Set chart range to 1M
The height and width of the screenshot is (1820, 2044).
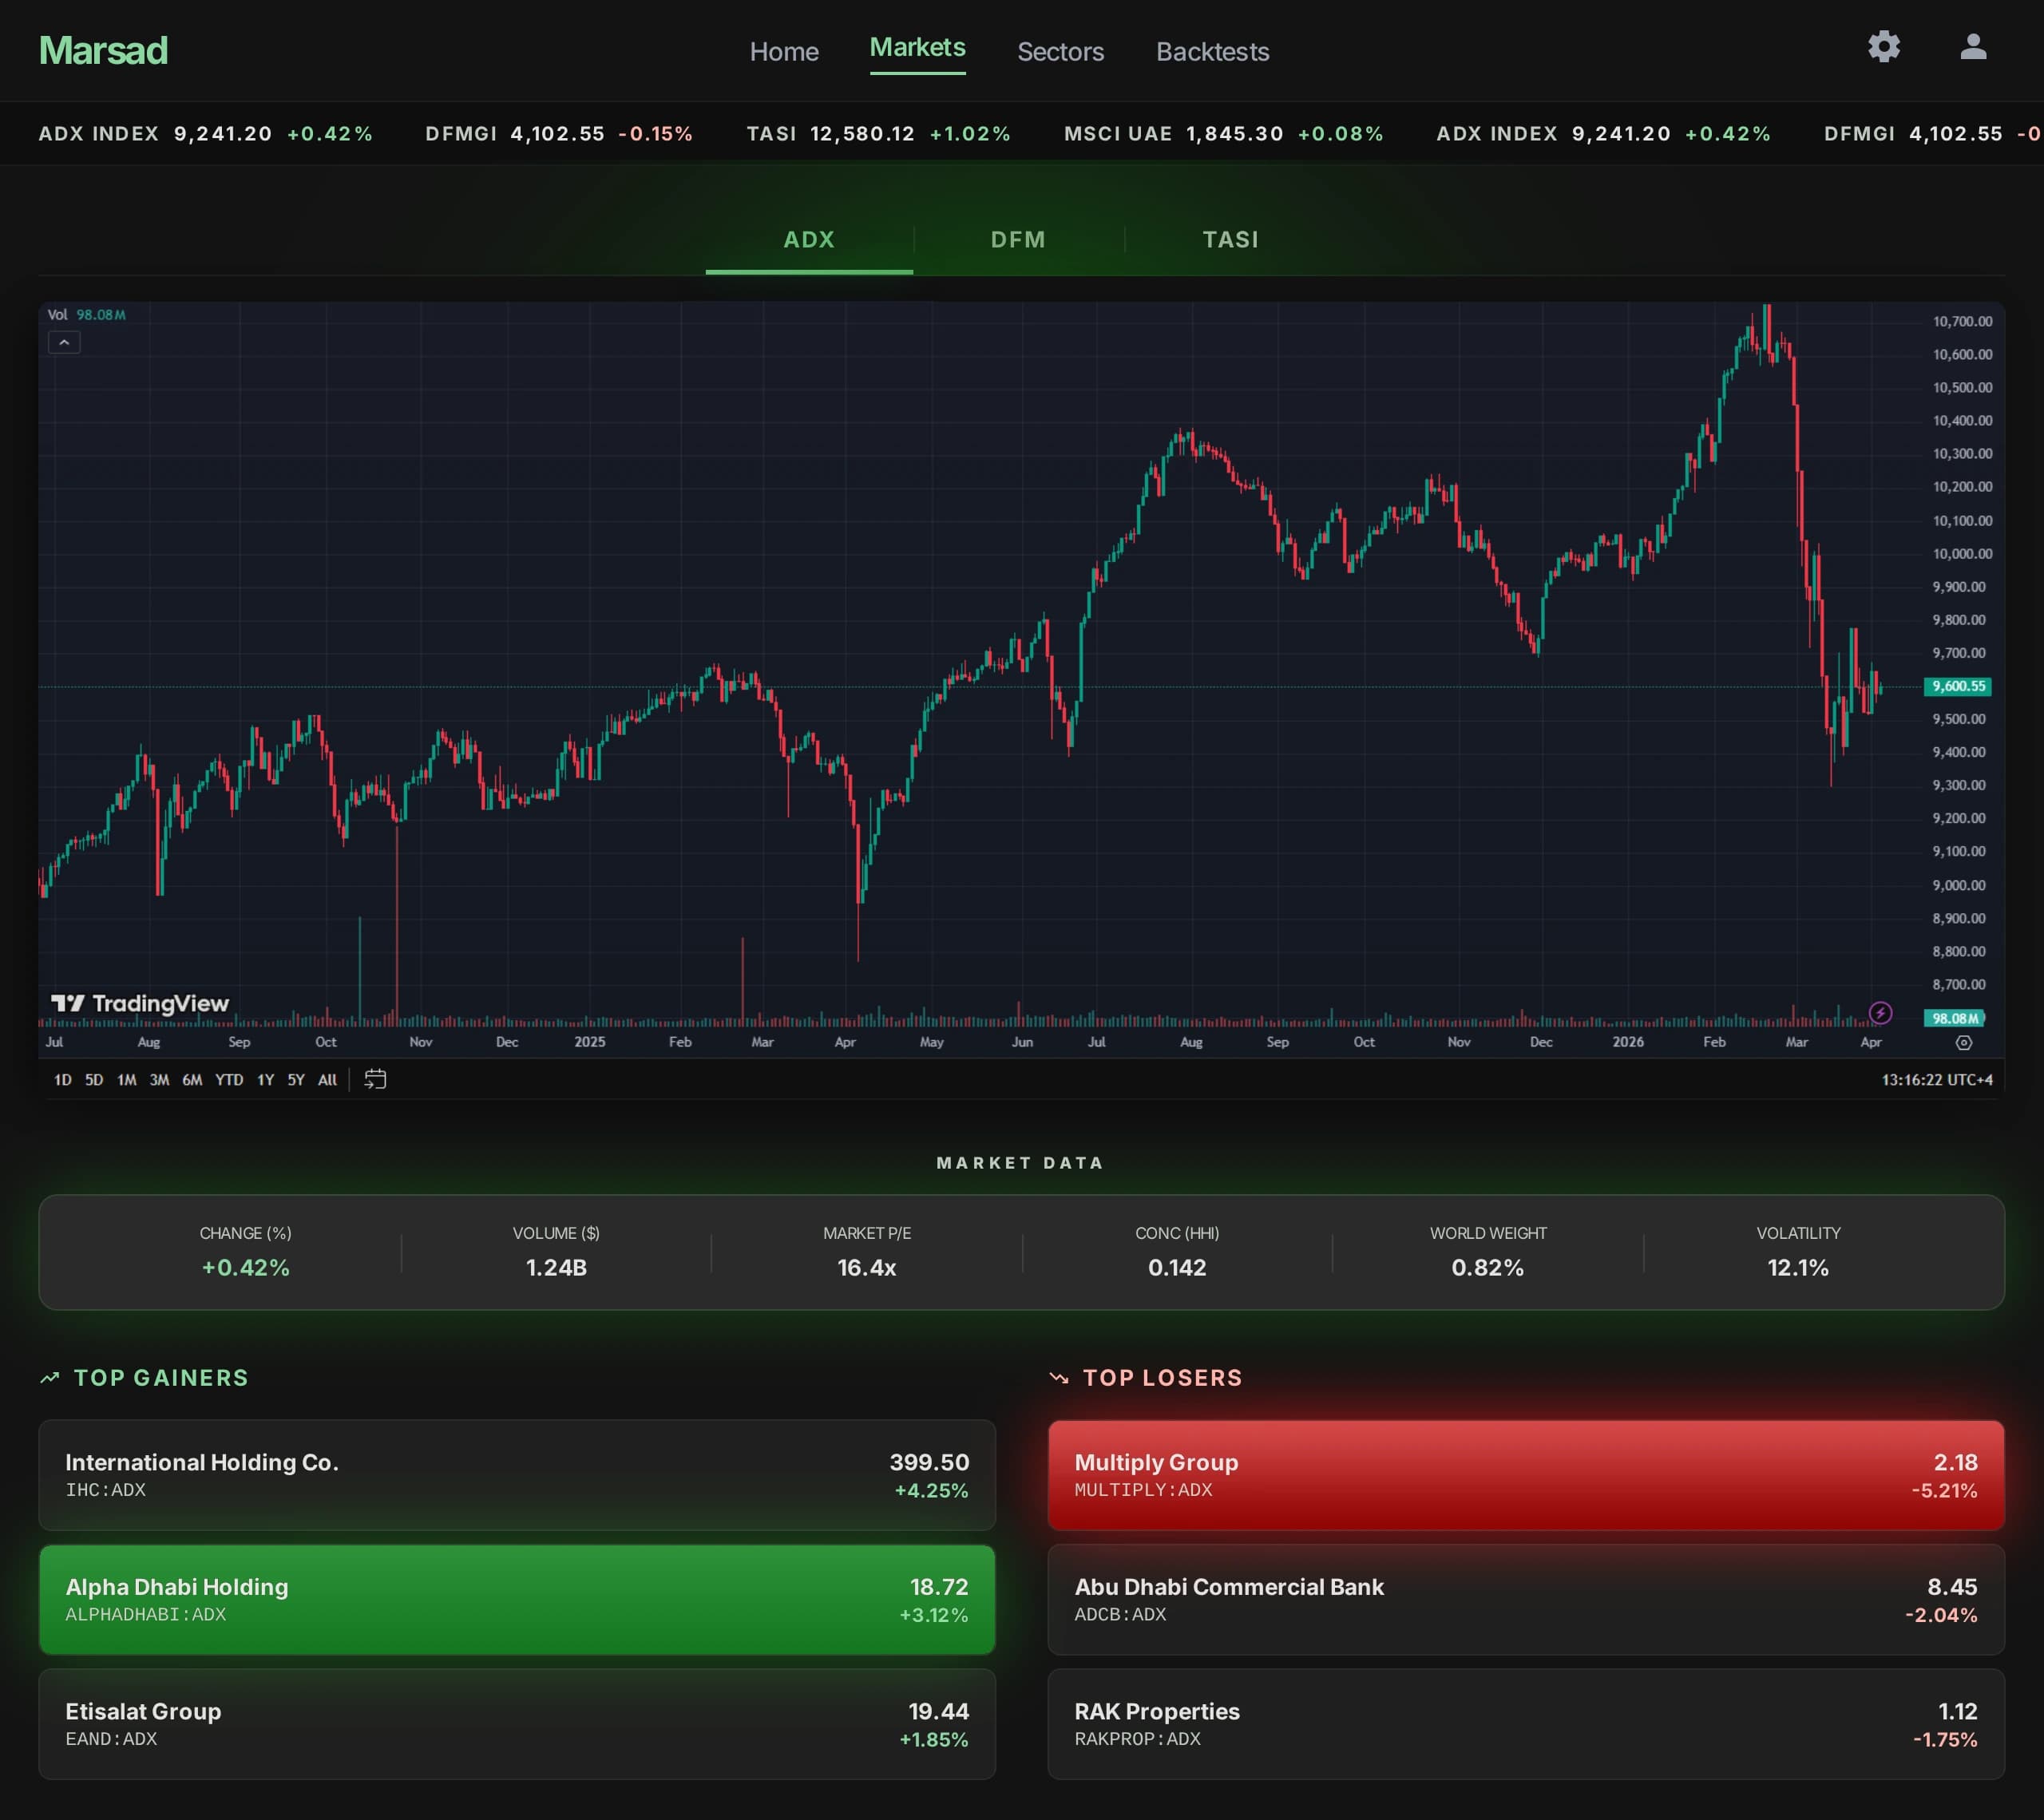coord(127,1080)
